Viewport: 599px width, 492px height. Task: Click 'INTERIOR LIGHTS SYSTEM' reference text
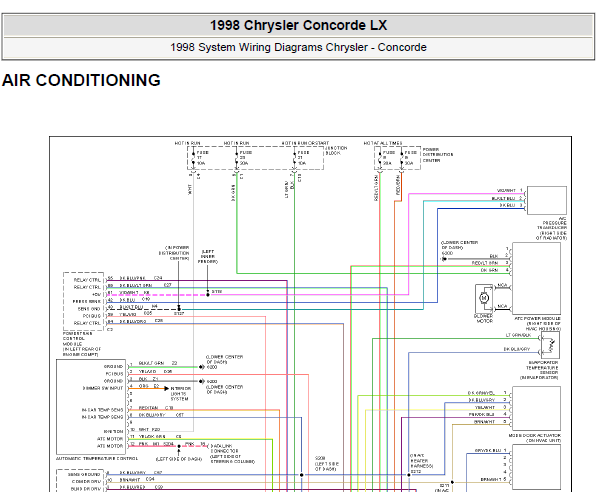(x=180, y=394)
